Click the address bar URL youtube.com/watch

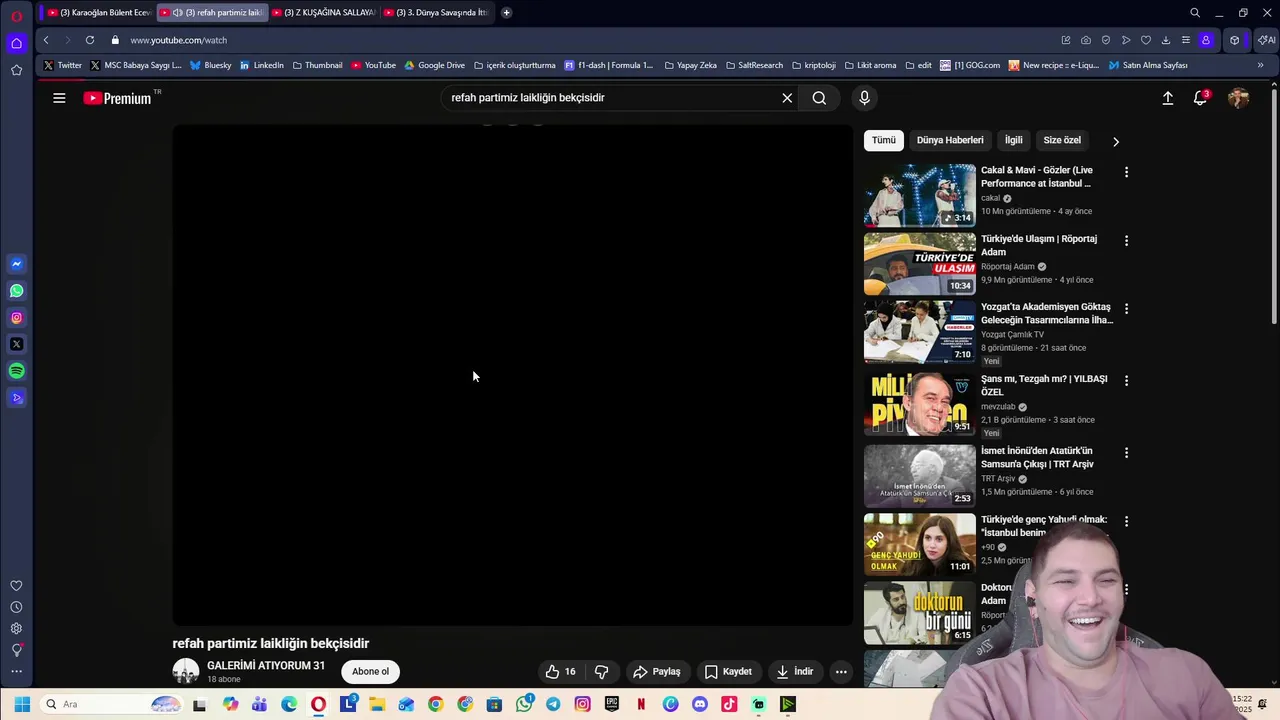click(179, 40)
